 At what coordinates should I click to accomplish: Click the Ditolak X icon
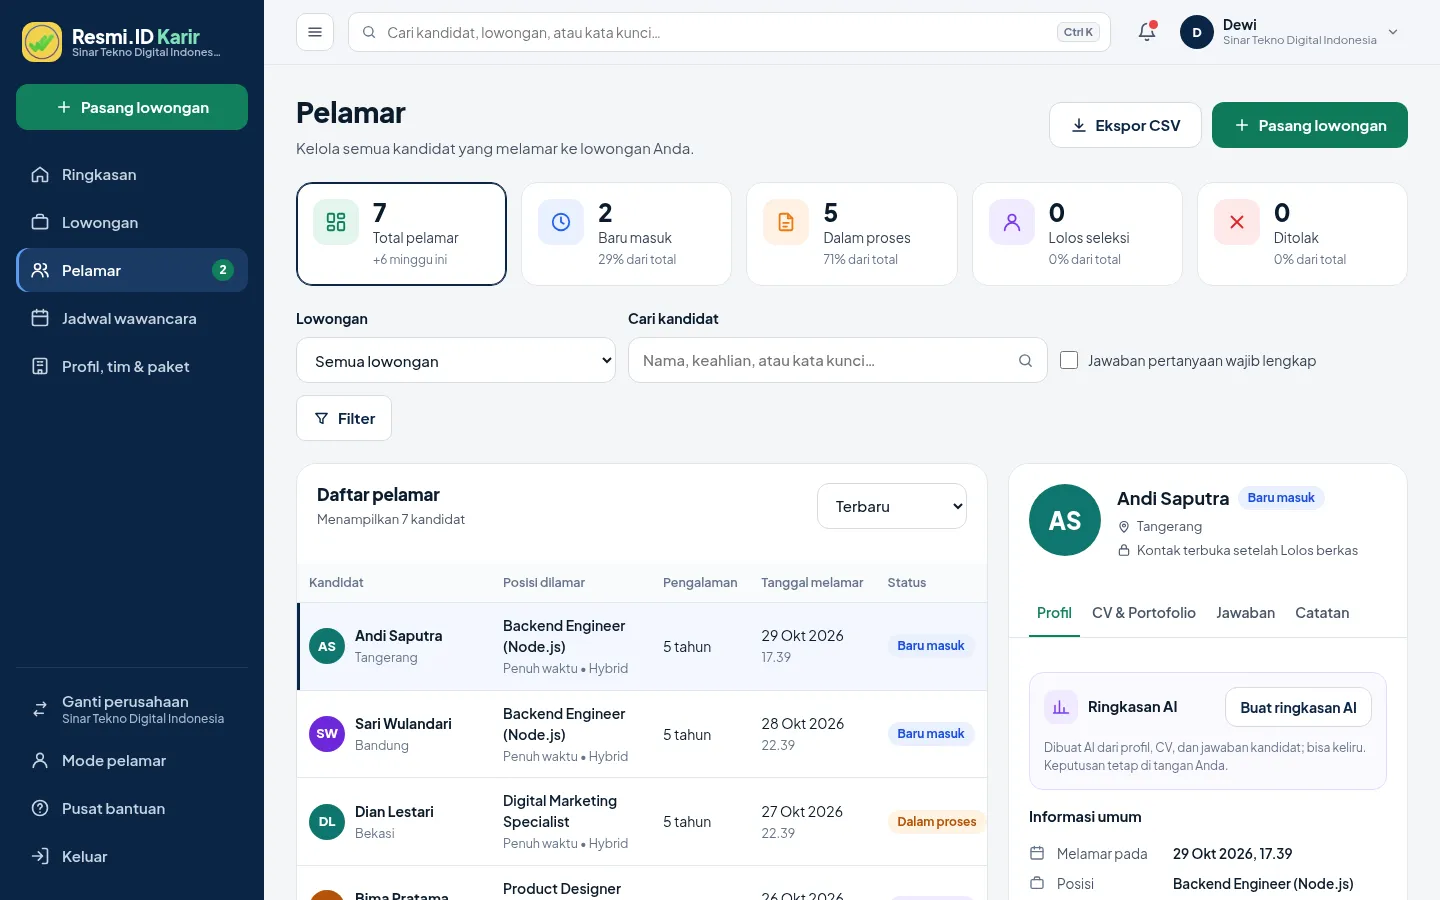click(1237, 222)
